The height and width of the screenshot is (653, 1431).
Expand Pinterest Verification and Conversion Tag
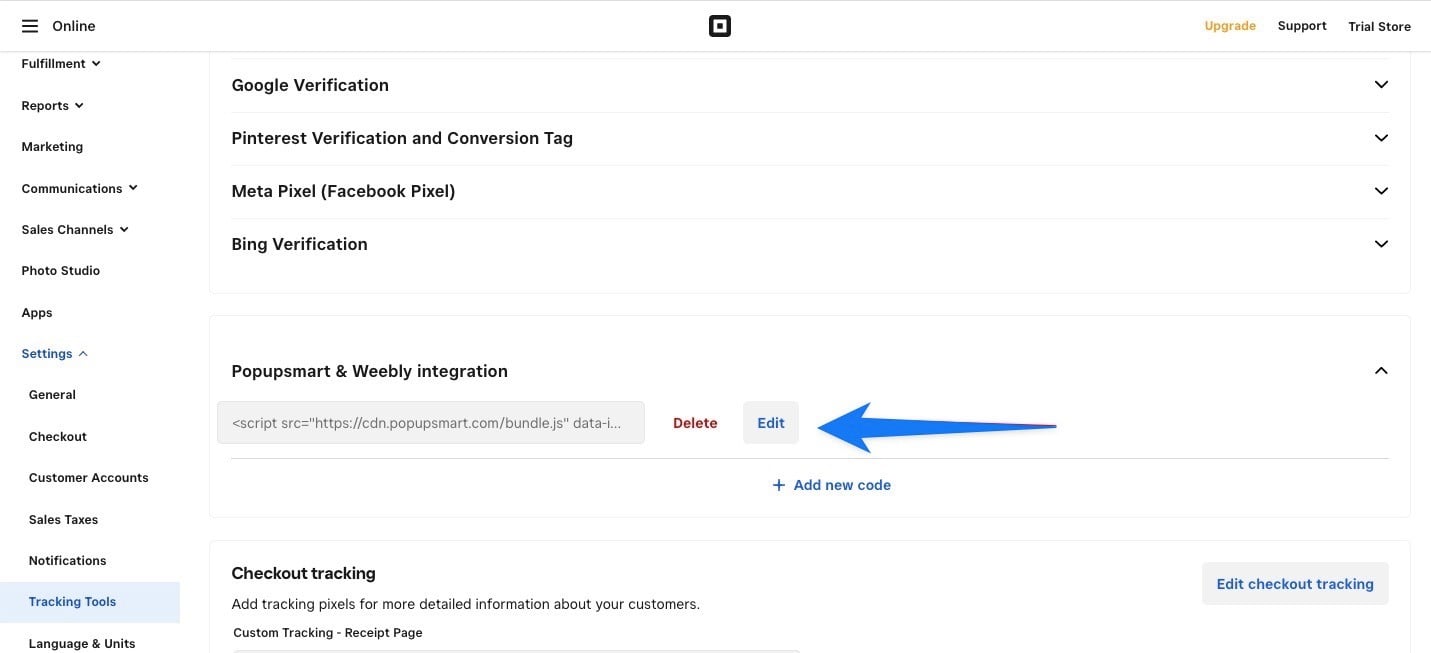point(1381,138)
